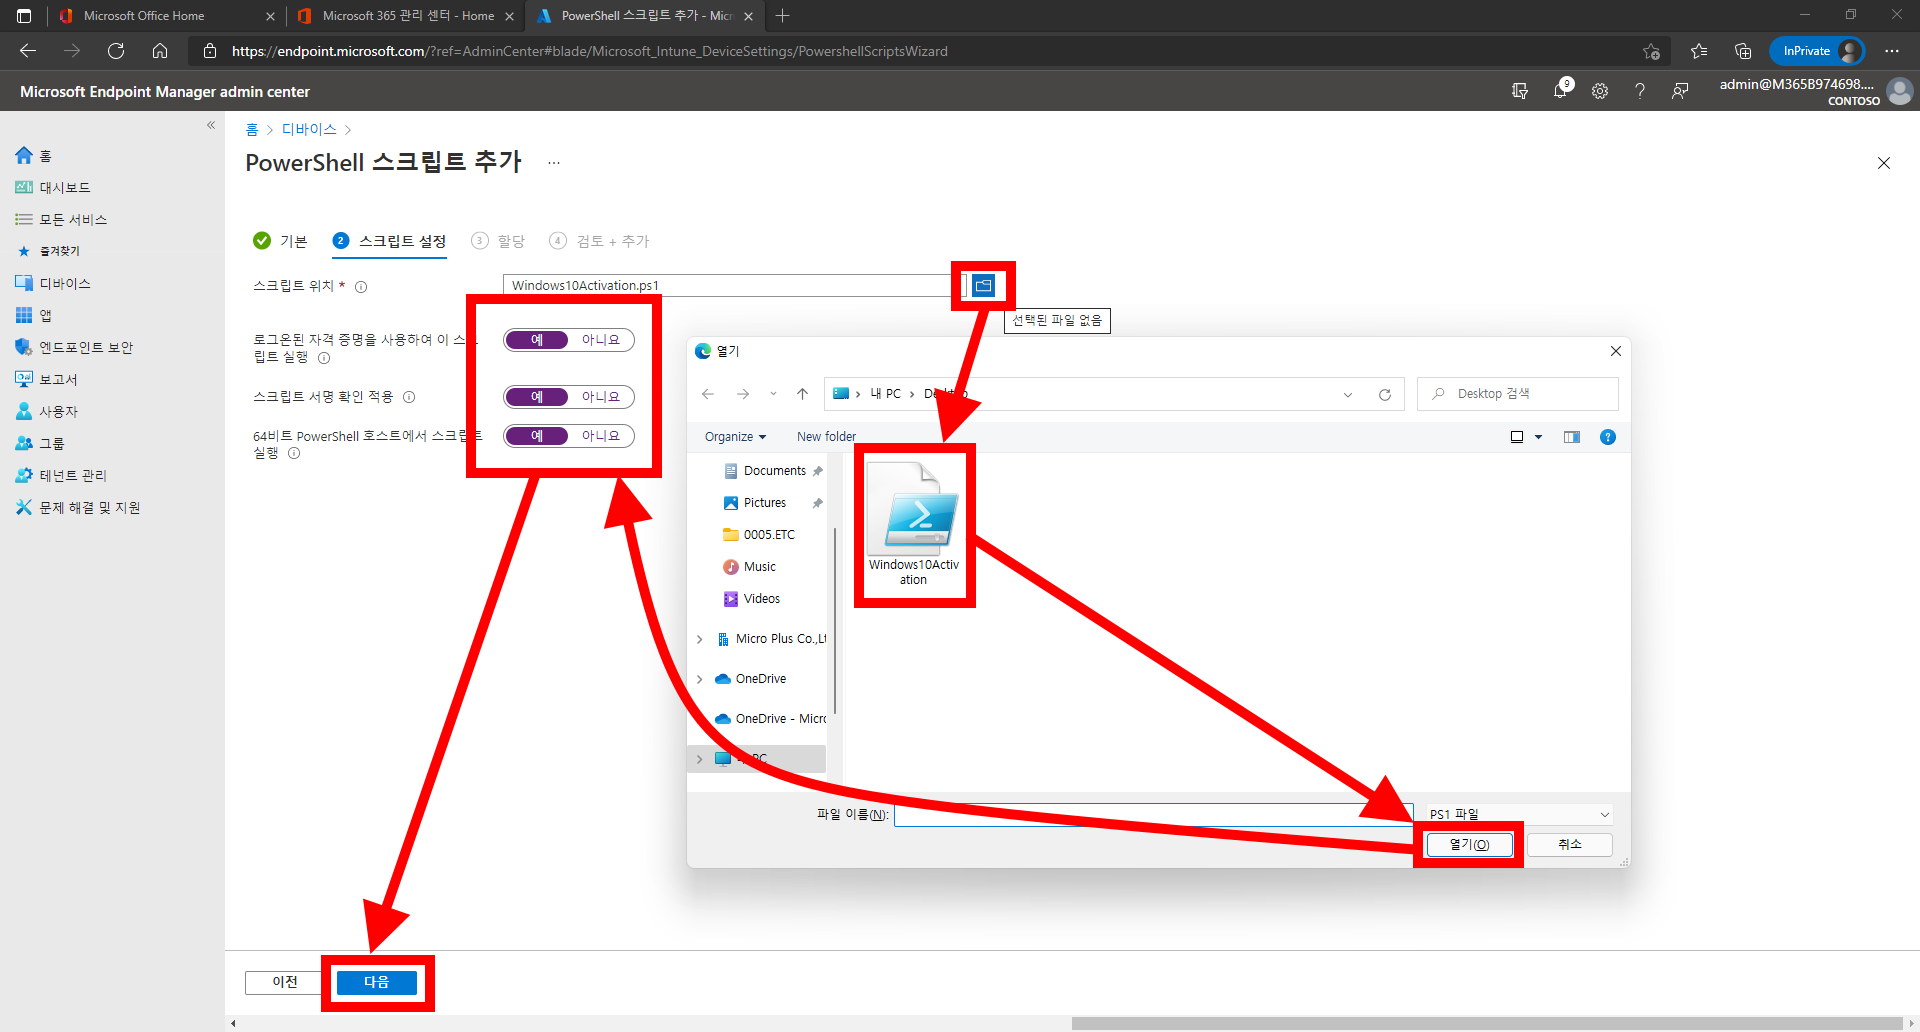
Task: Open feedback icon in header
Action: click(1680, 91)
